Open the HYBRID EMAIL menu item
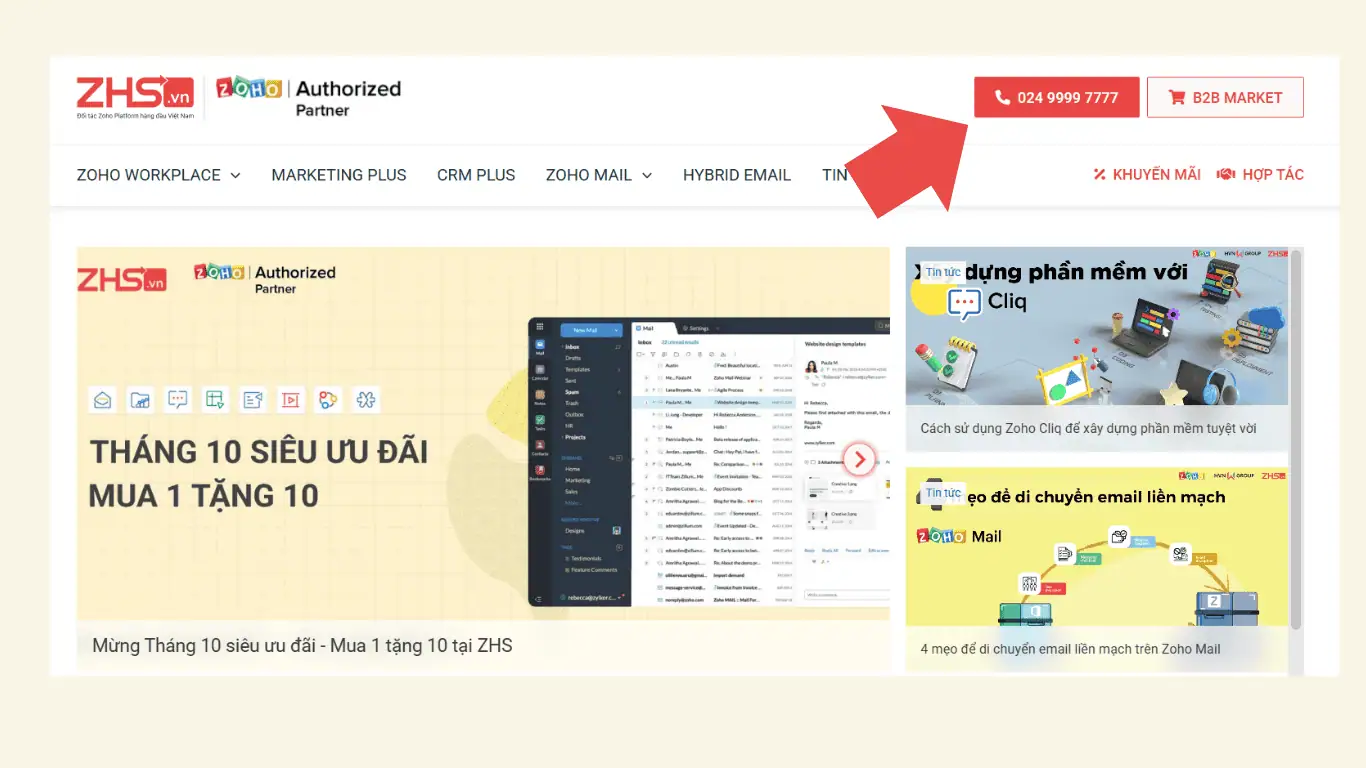 (737, 175)
